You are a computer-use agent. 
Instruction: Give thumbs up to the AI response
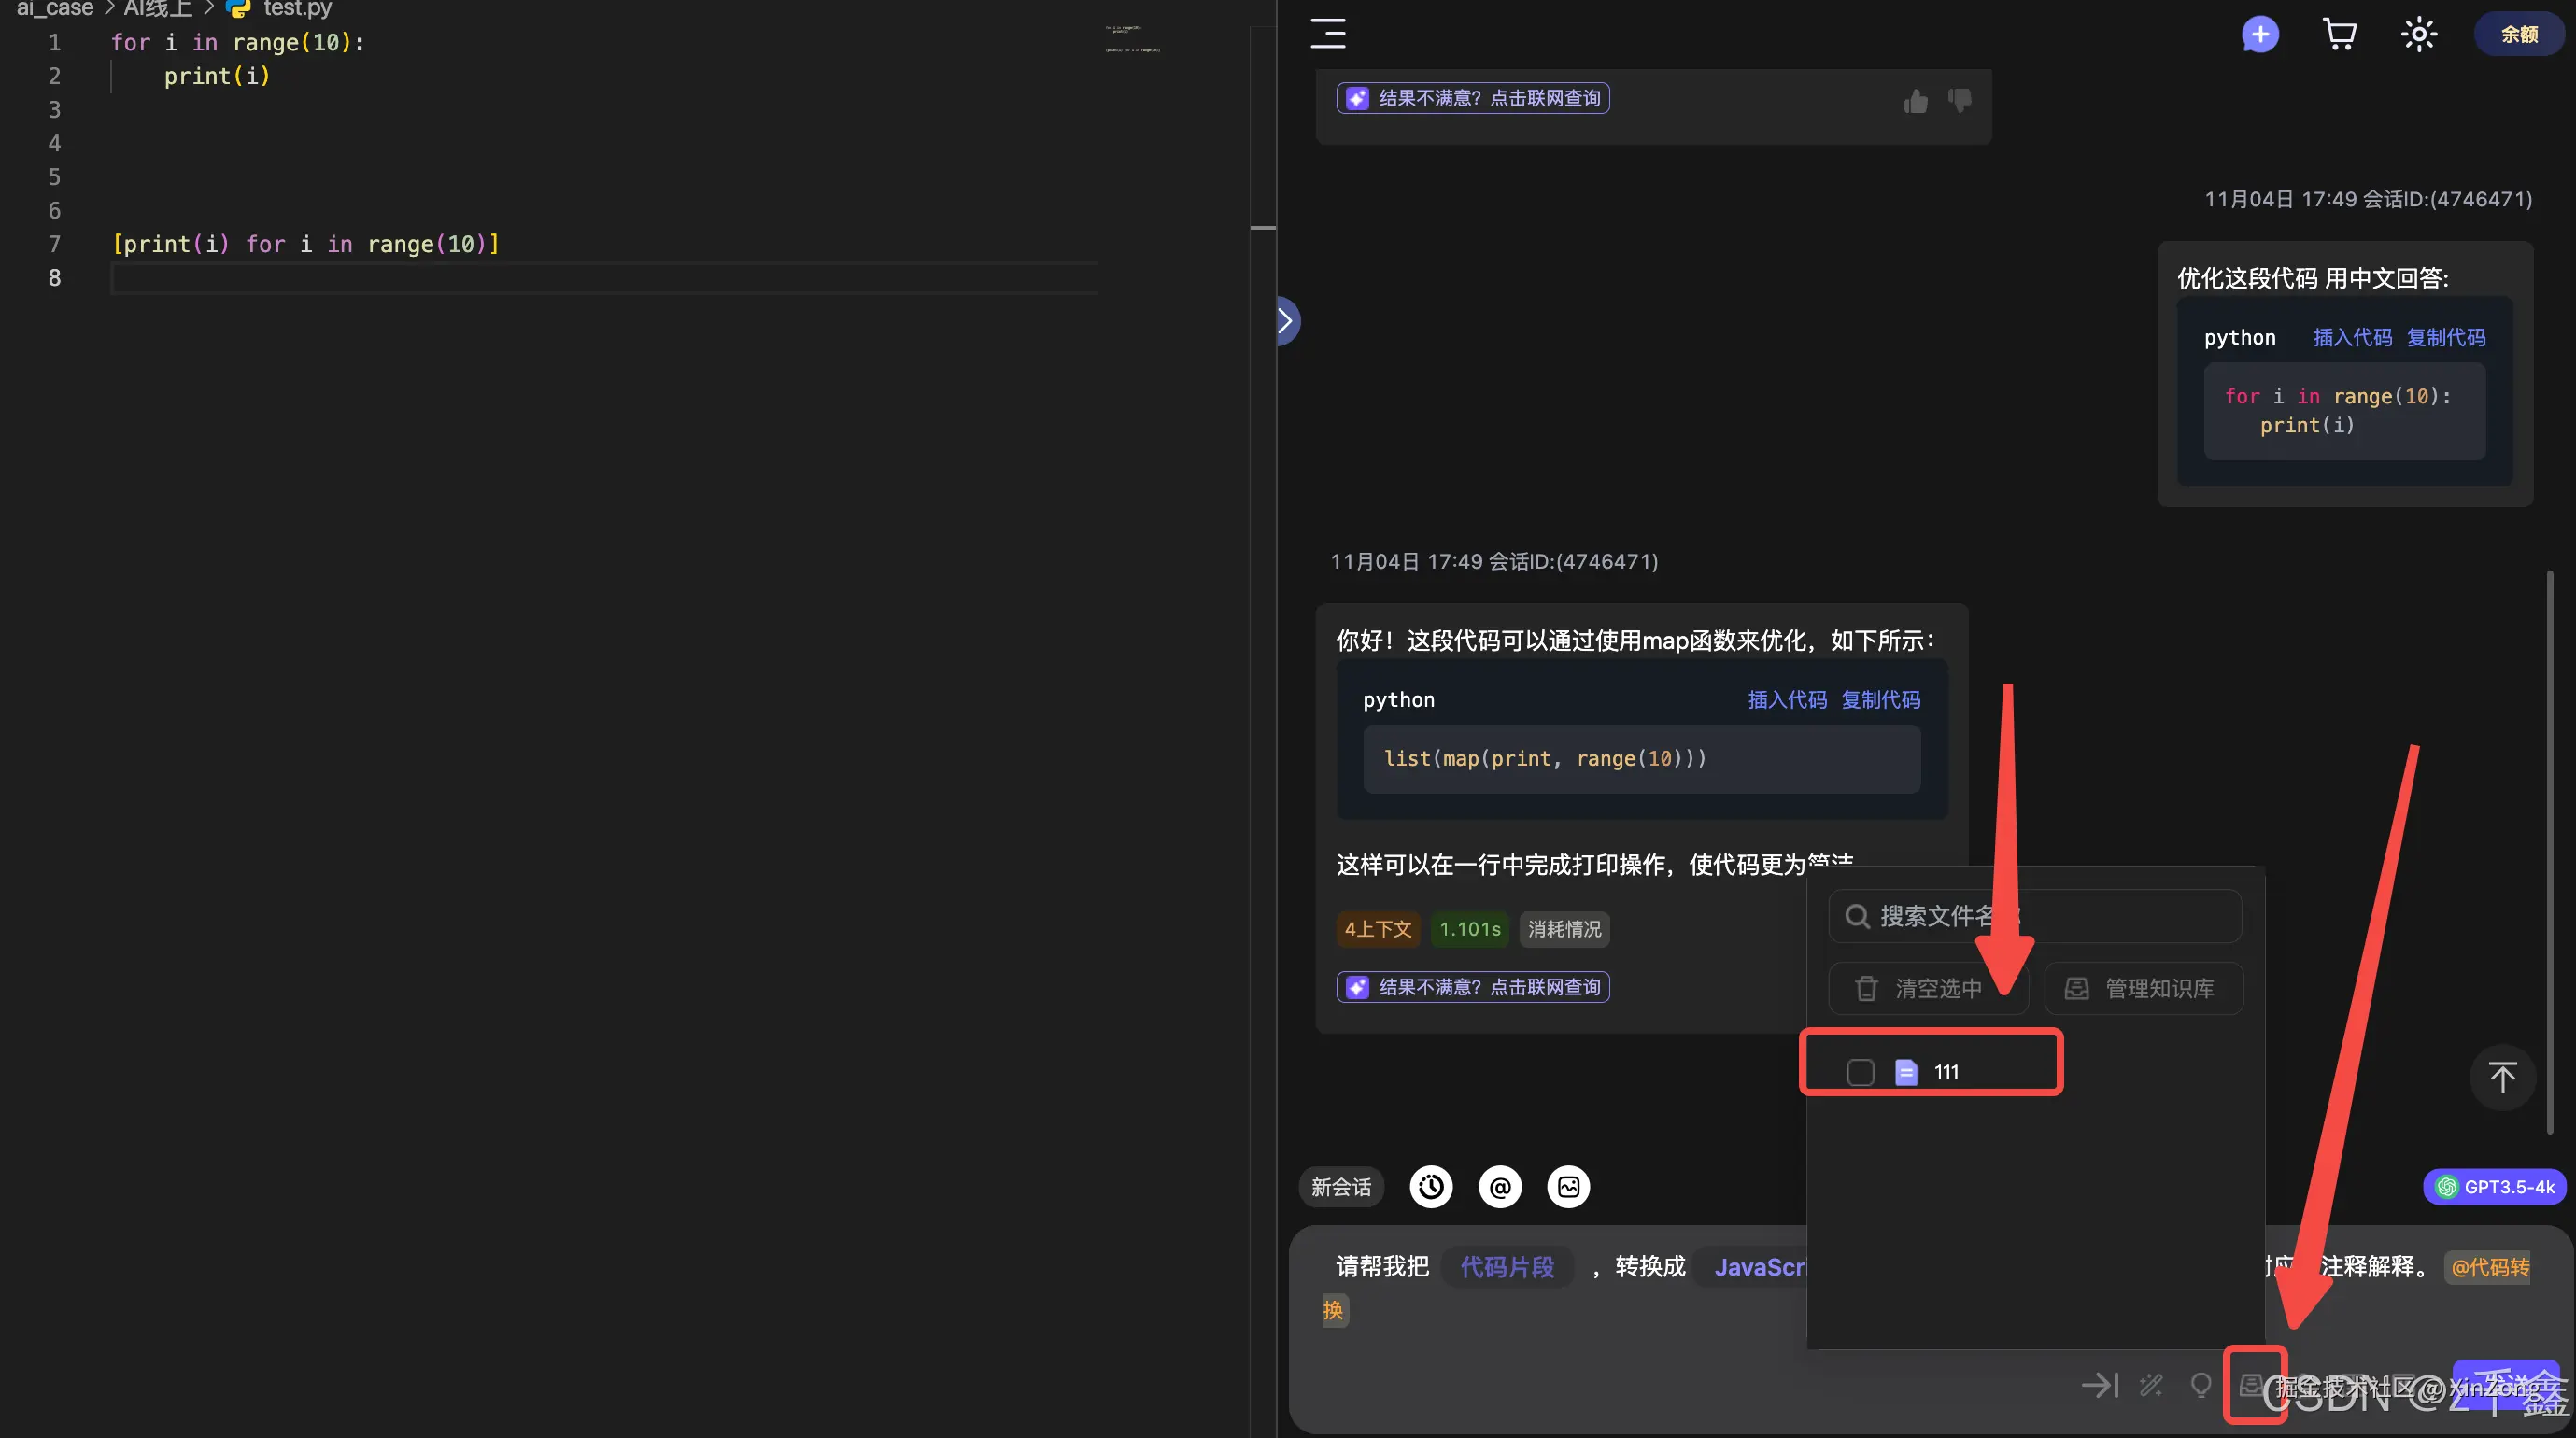[1915, 101]
